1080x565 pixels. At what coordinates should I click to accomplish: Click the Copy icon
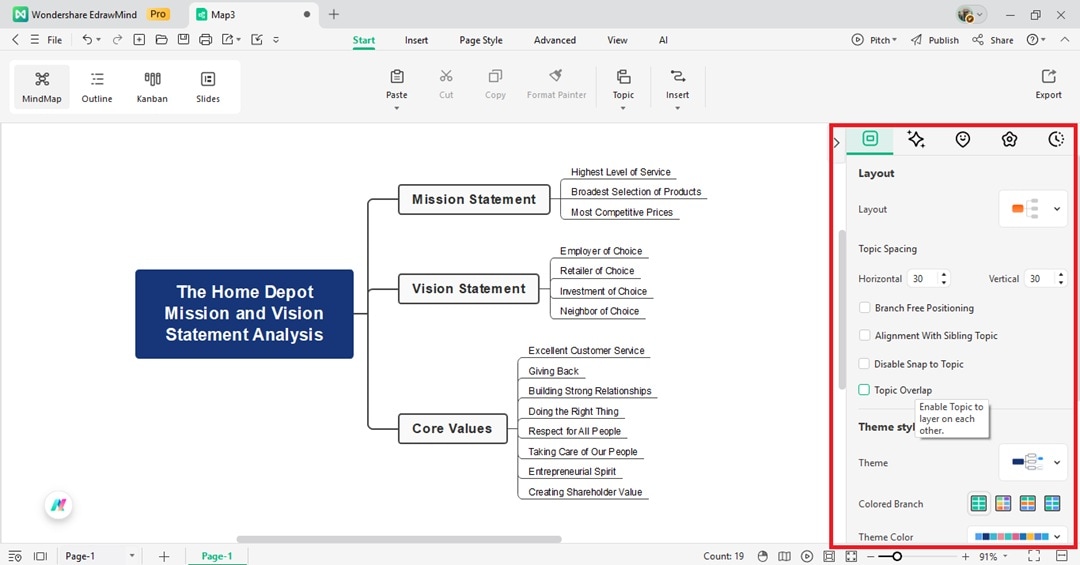click(495, 76)
